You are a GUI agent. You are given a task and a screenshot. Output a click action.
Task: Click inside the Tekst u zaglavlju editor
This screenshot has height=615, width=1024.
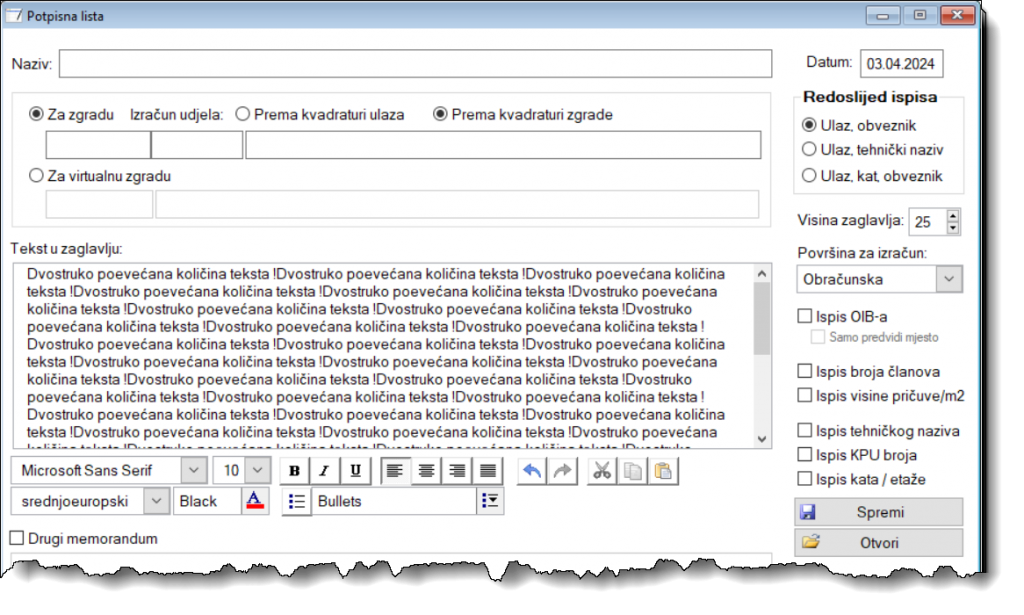click(x=382, y=356)
